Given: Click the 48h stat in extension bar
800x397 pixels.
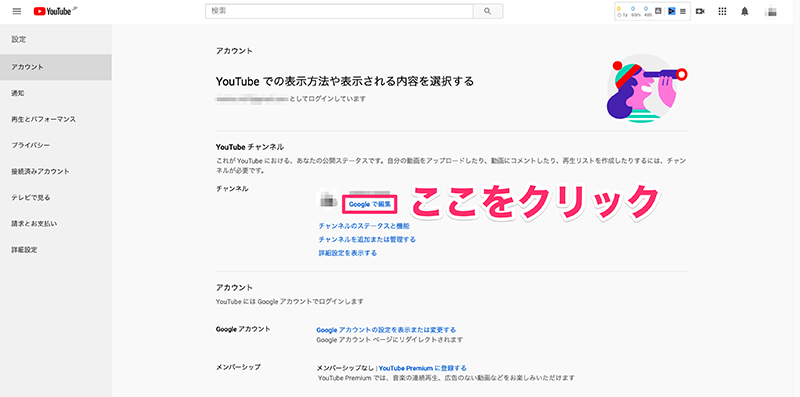Looking at the screenshot, I should tap(648, 12).
